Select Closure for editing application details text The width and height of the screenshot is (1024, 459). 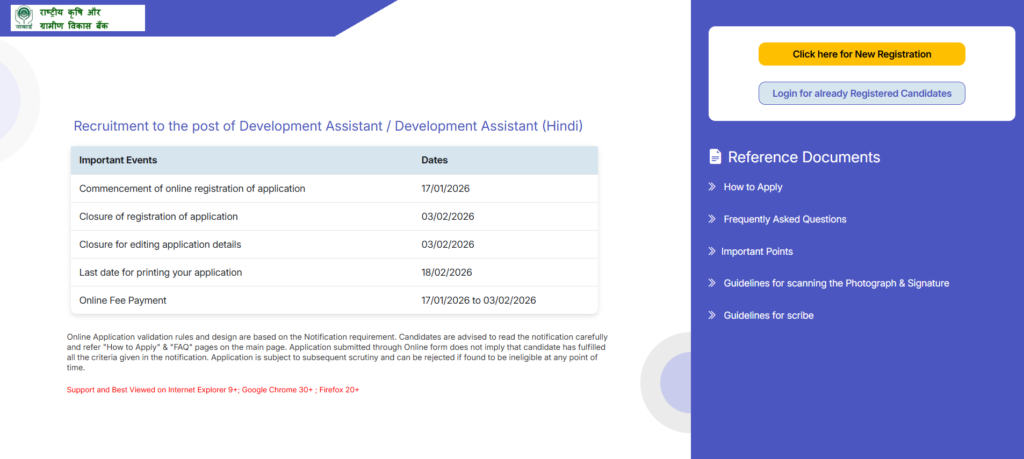tap(160, 244)
